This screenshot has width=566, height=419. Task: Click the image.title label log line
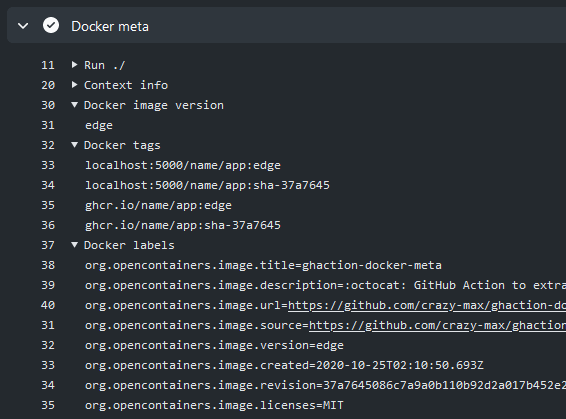click(x=263, y=265)
